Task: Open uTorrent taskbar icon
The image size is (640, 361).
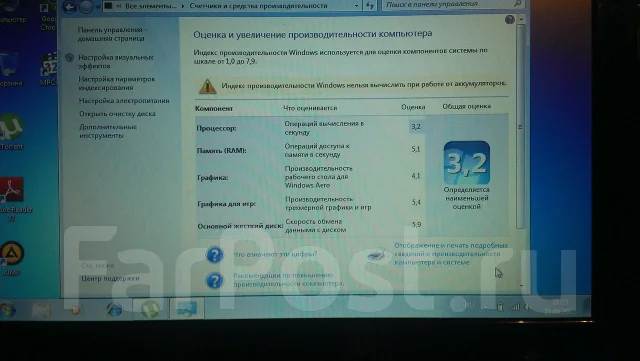Action: pos(150,309)
